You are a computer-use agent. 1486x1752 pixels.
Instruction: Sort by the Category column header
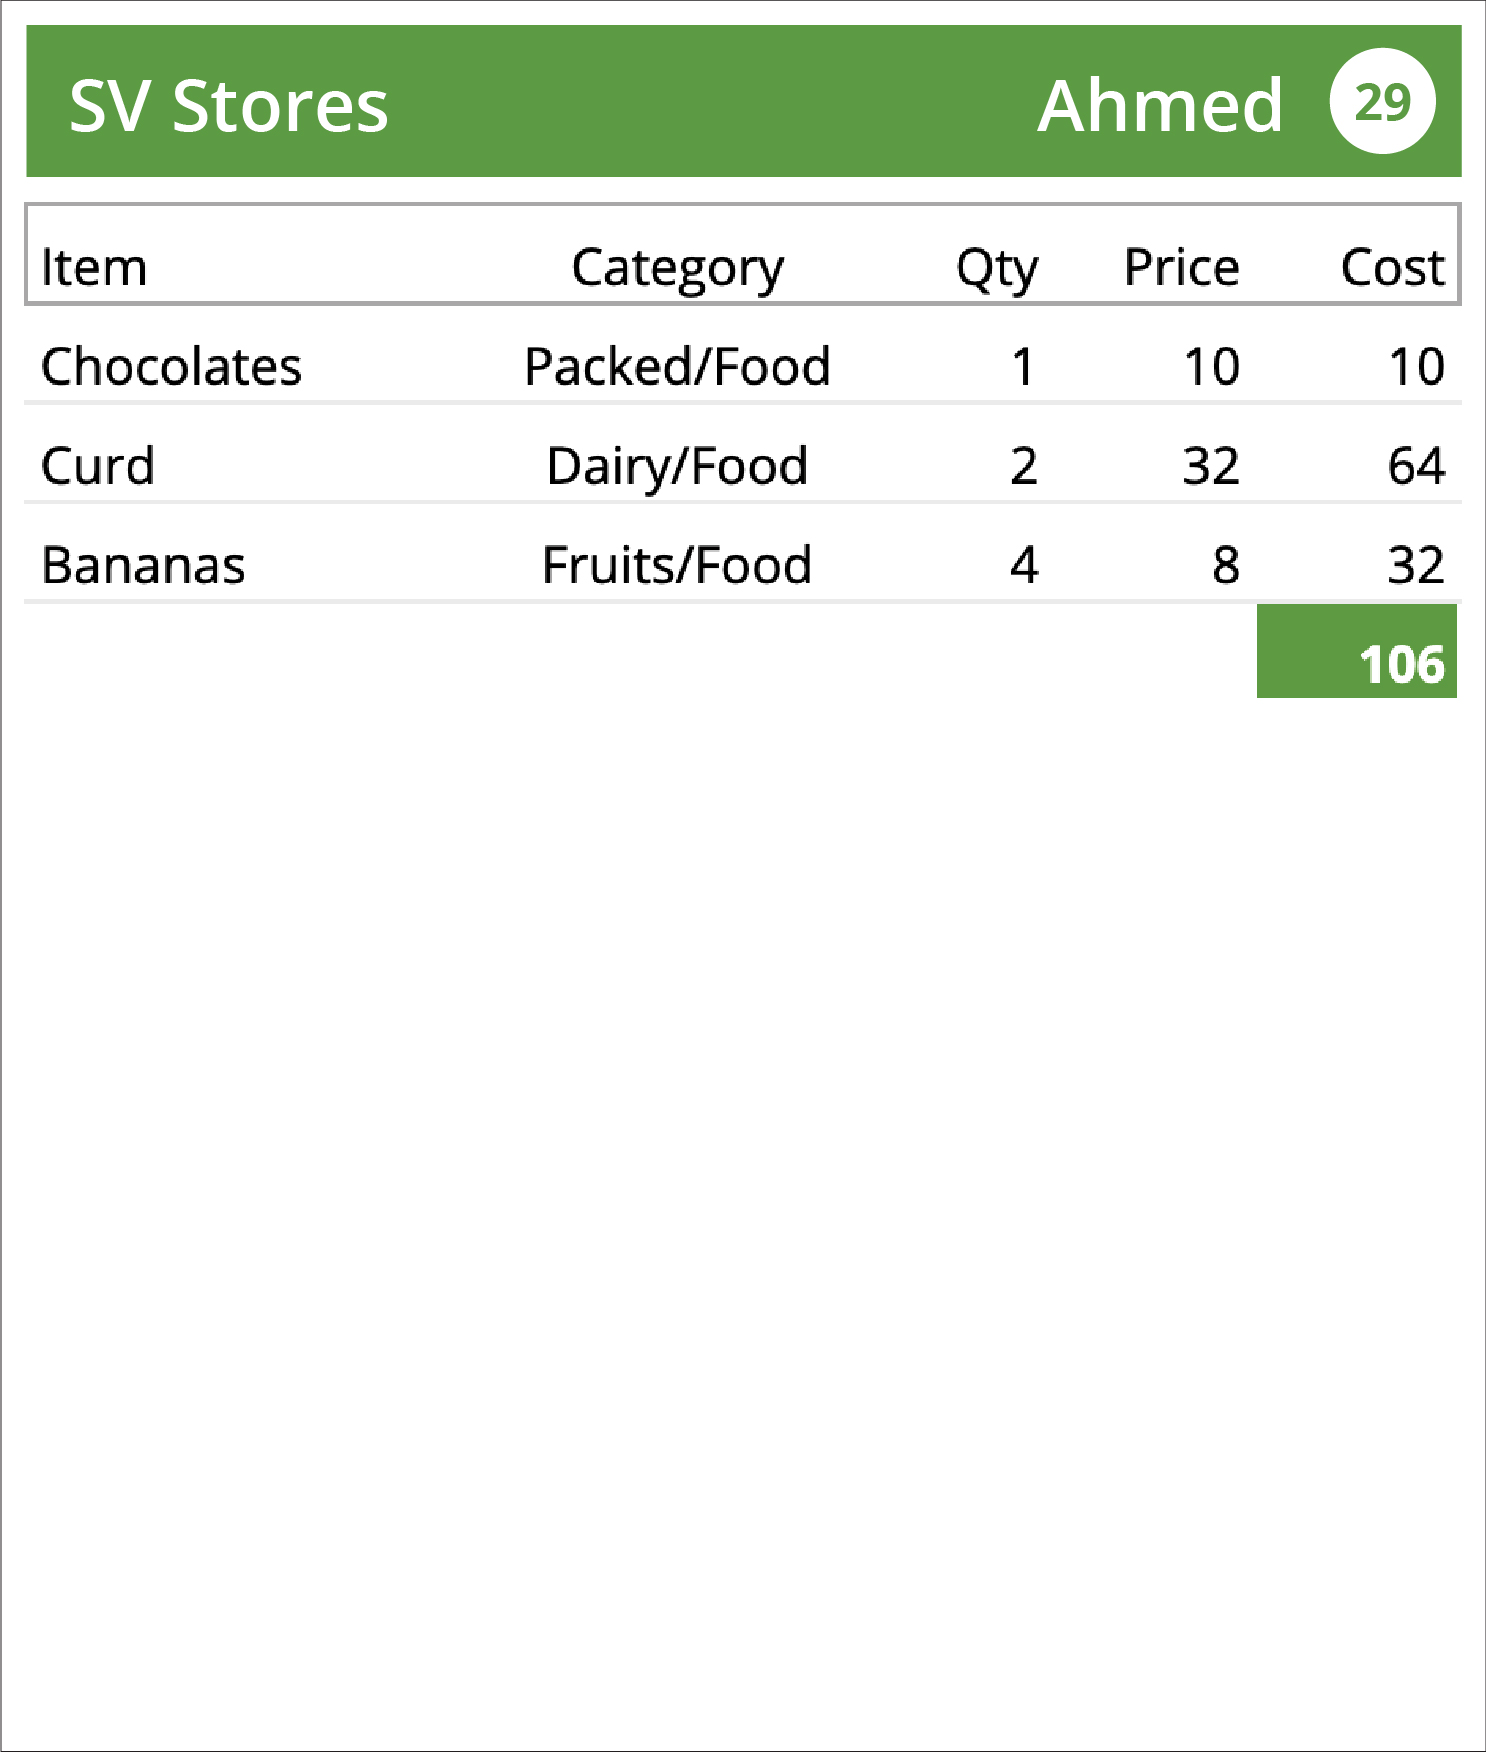coord(677,270)
